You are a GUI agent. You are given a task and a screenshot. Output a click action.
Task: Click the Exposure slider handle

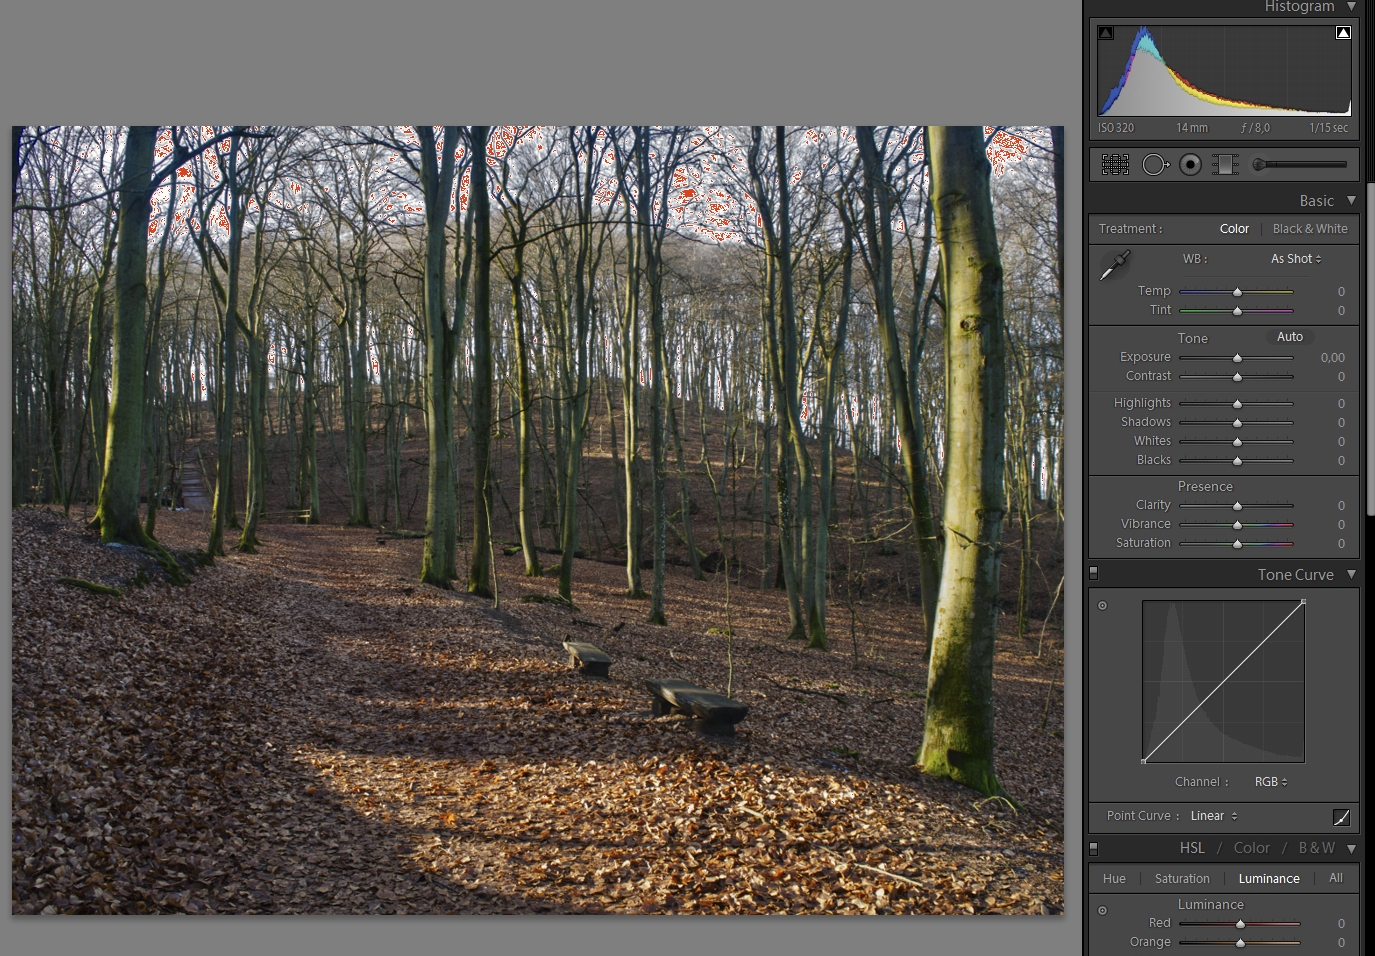[x=1237, y=358]
